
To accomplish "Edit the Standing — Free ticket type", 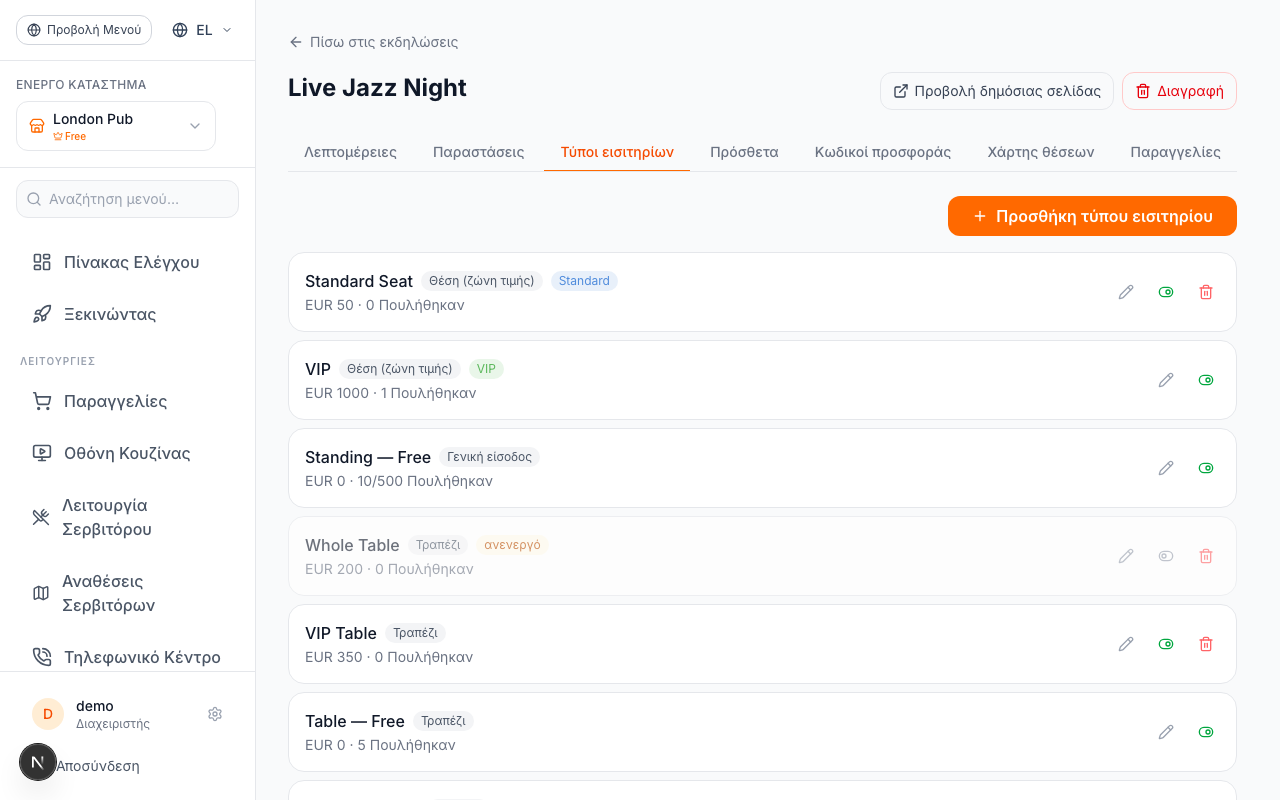I will click(x=1166, y=468).
